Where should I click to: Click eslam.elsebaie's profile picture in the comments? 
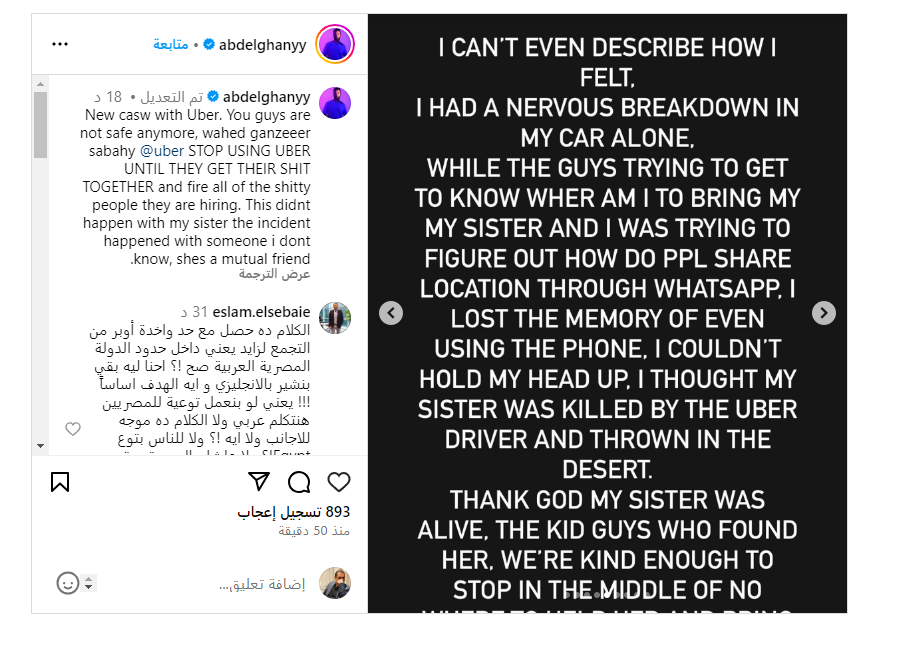point(335,318)
